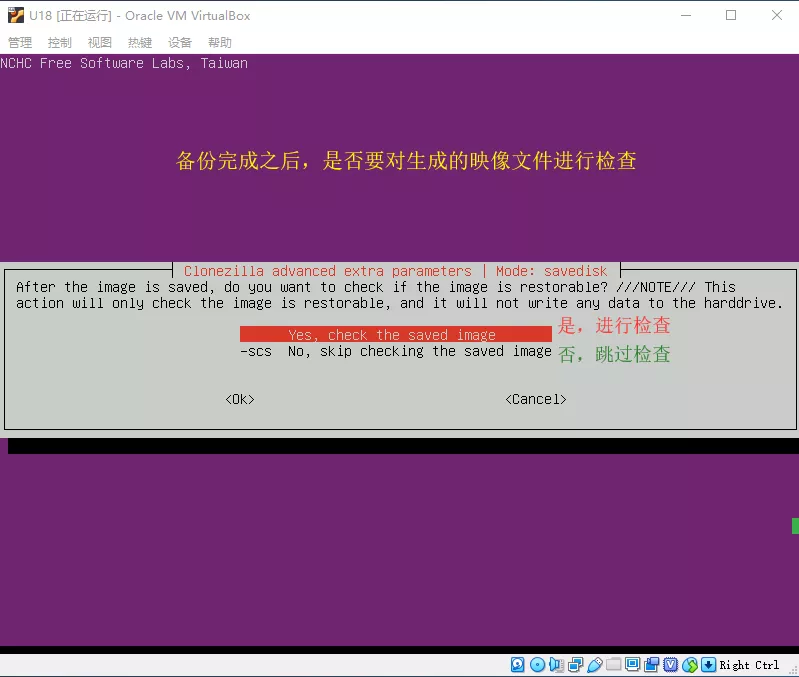Choose the <Cancel> button
The image size is (799, 677).
click(536, 399)
